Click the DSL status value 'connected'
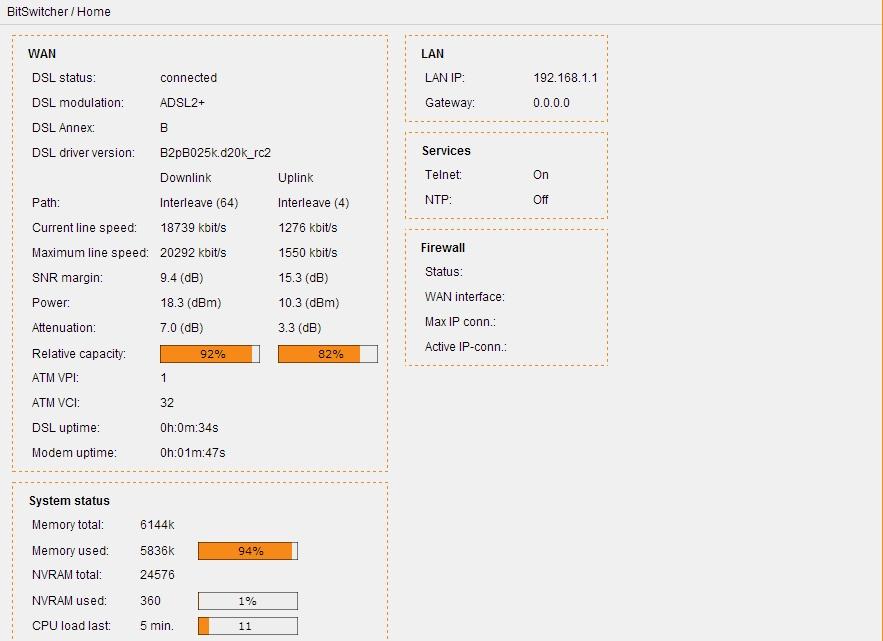Viewport: 883px width, 641px height. (188, 78)
